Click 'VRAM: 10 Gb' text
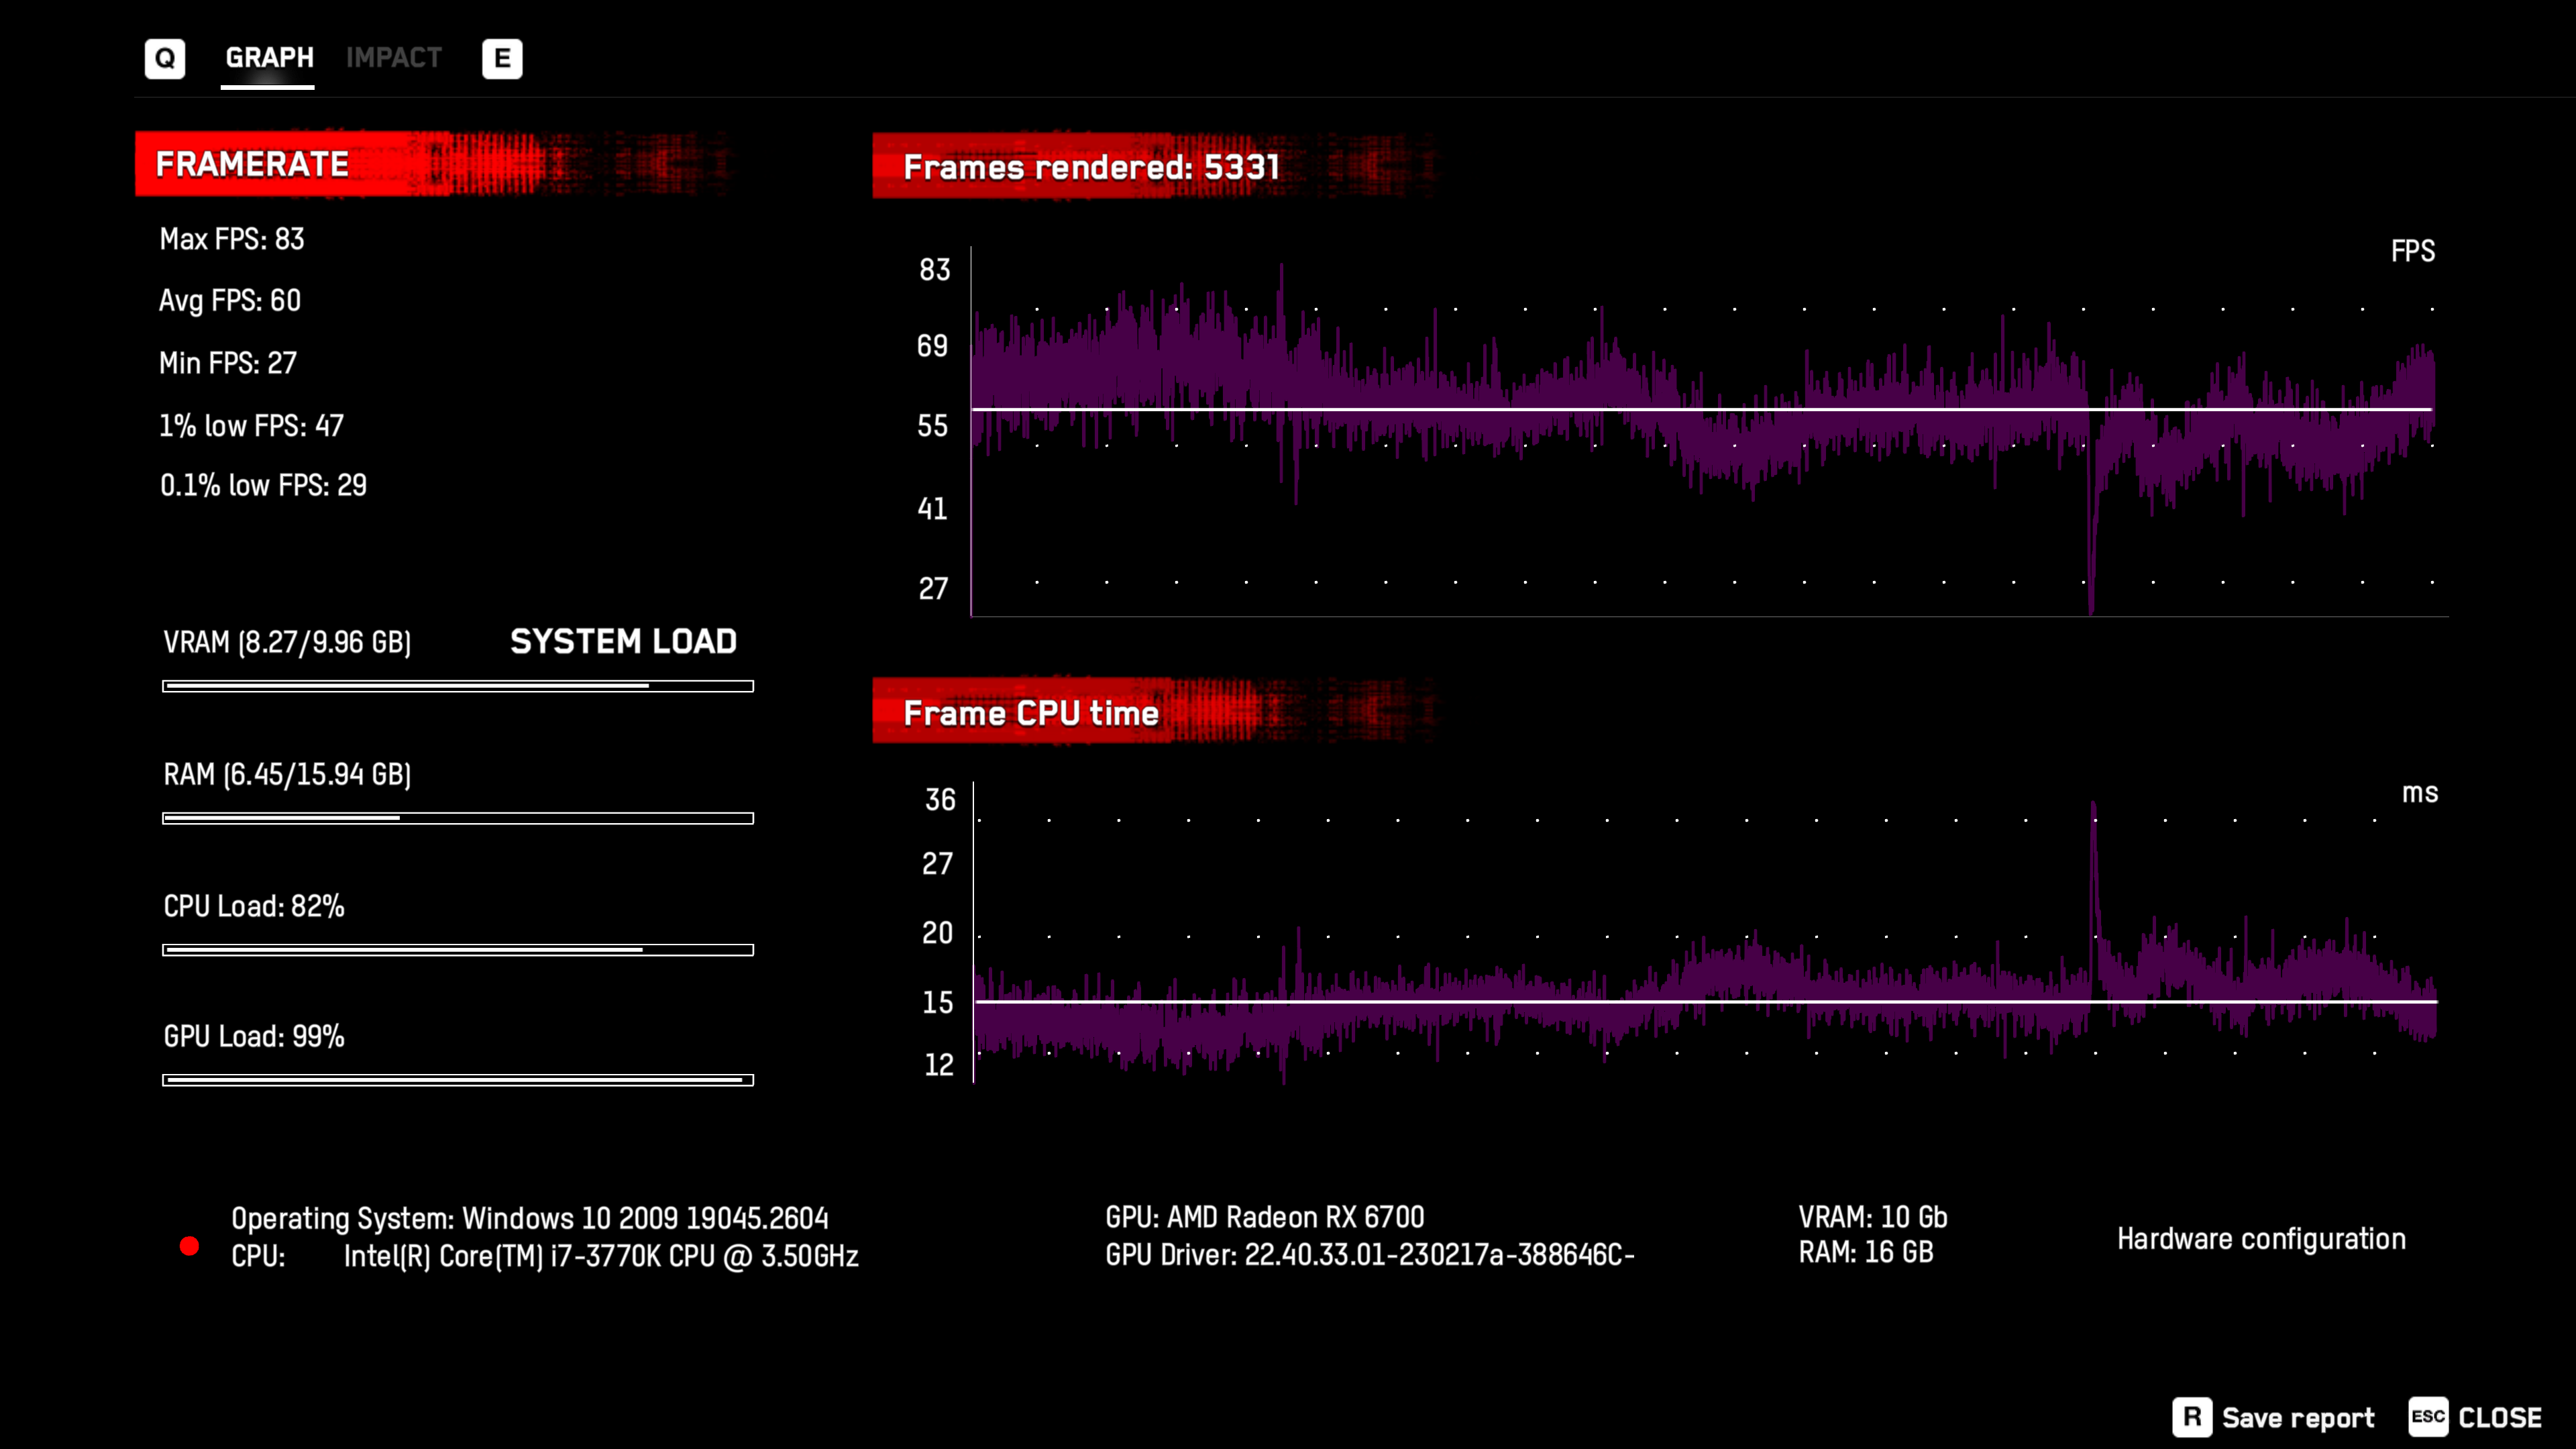This screenshot has height=1449, width=2576. (1873, 1217)
